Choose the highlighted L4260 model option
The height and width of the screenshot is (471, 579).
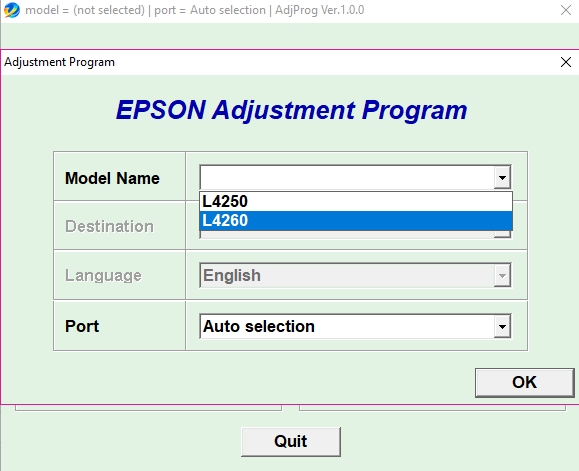356,221
